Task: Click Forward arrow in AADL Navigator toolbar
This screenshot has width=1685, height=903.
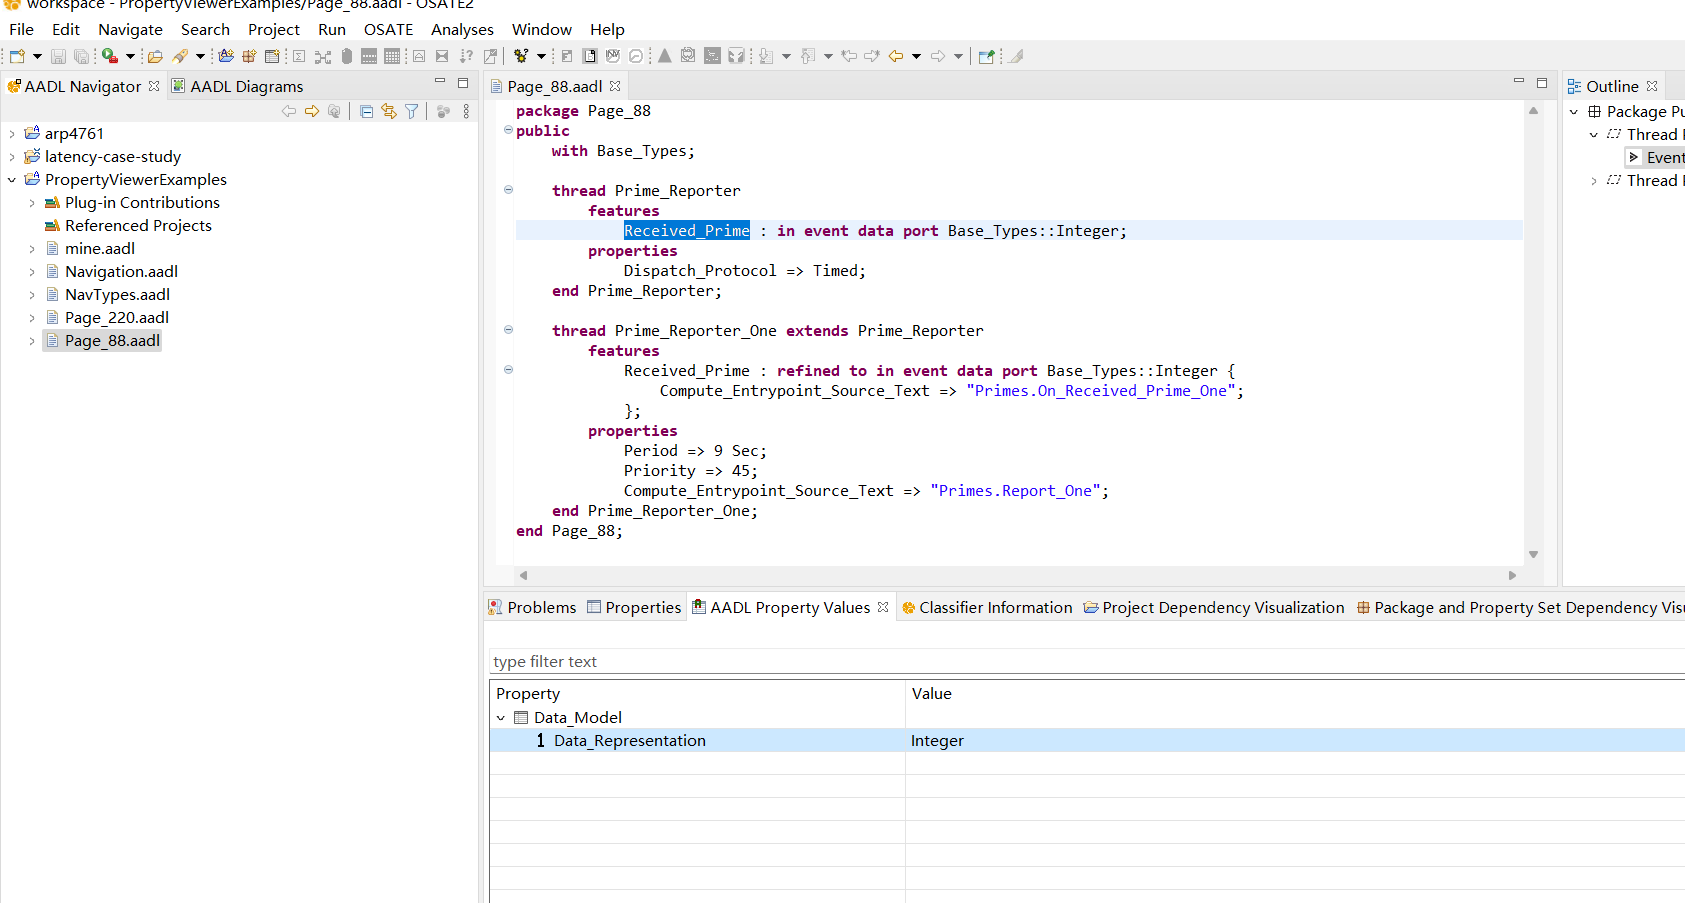Action: [x=312, y=111]
